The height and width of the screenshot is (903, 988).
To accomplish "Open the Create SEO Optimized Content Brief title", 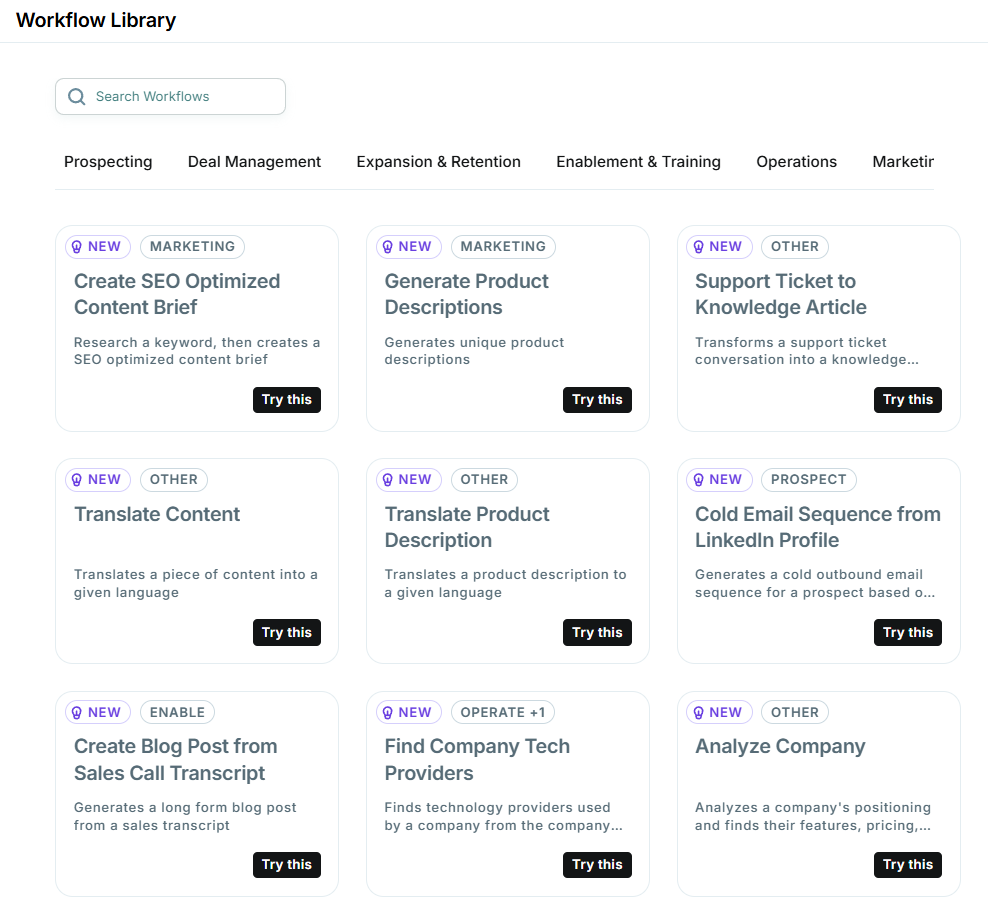I will tap(177, 294).
